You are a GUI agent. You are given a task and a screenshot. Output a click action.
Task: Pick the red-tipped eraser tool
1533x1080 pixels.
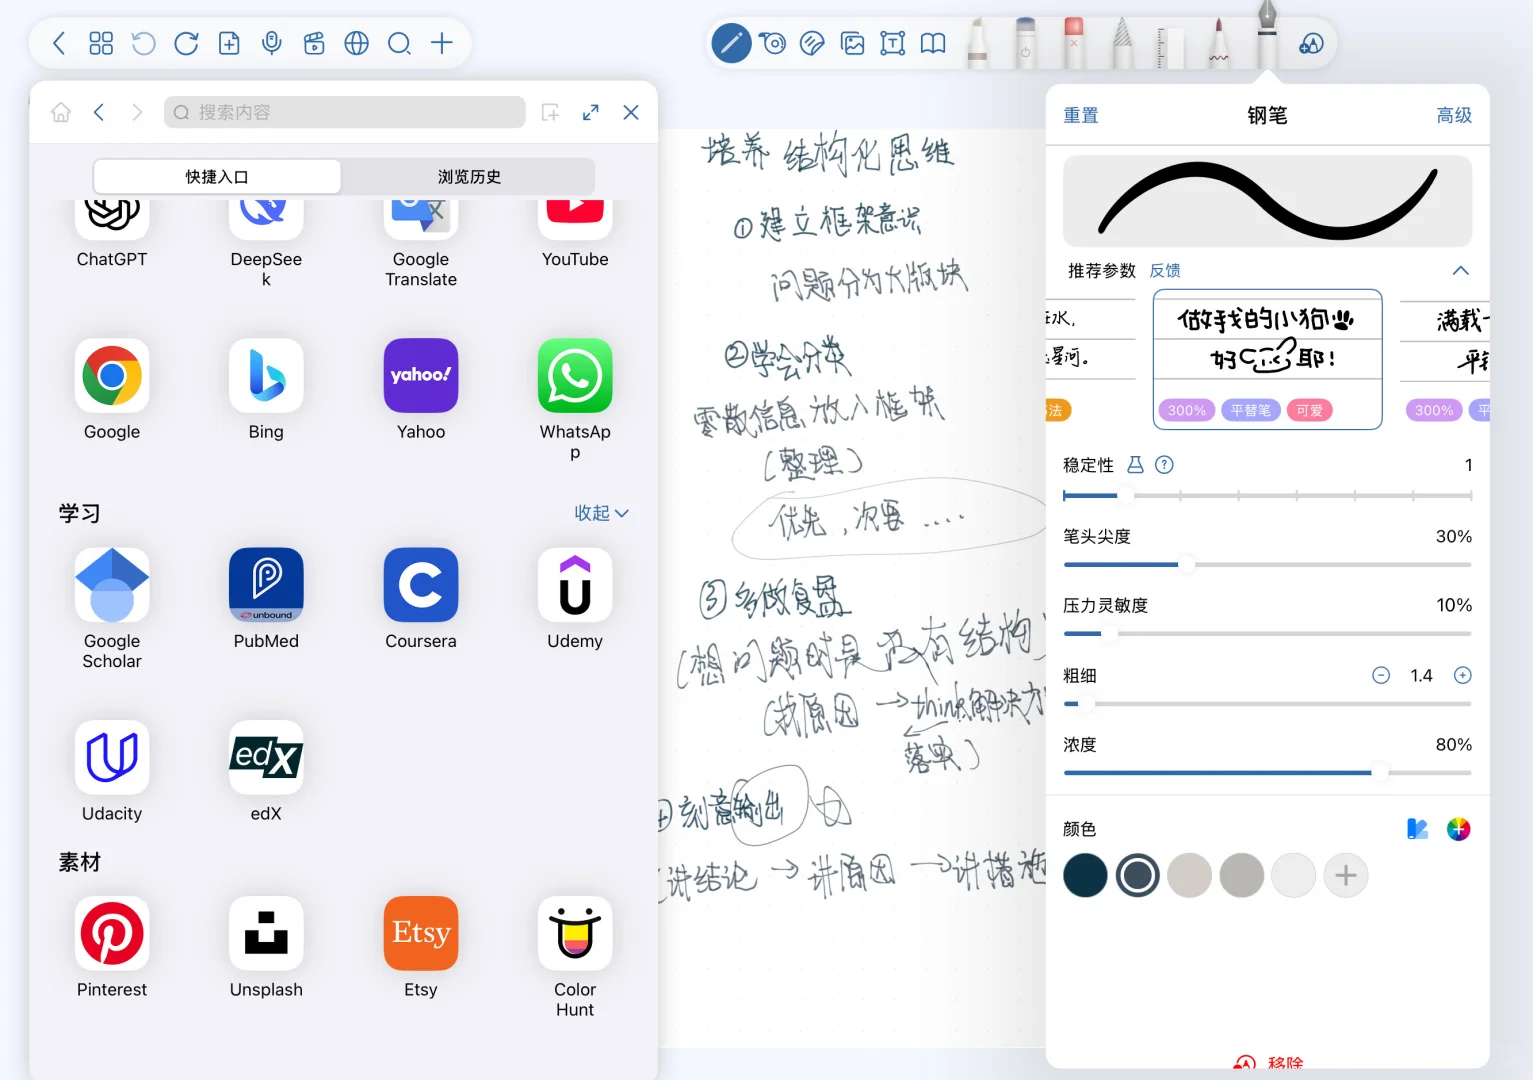(x=1074, y=43)
